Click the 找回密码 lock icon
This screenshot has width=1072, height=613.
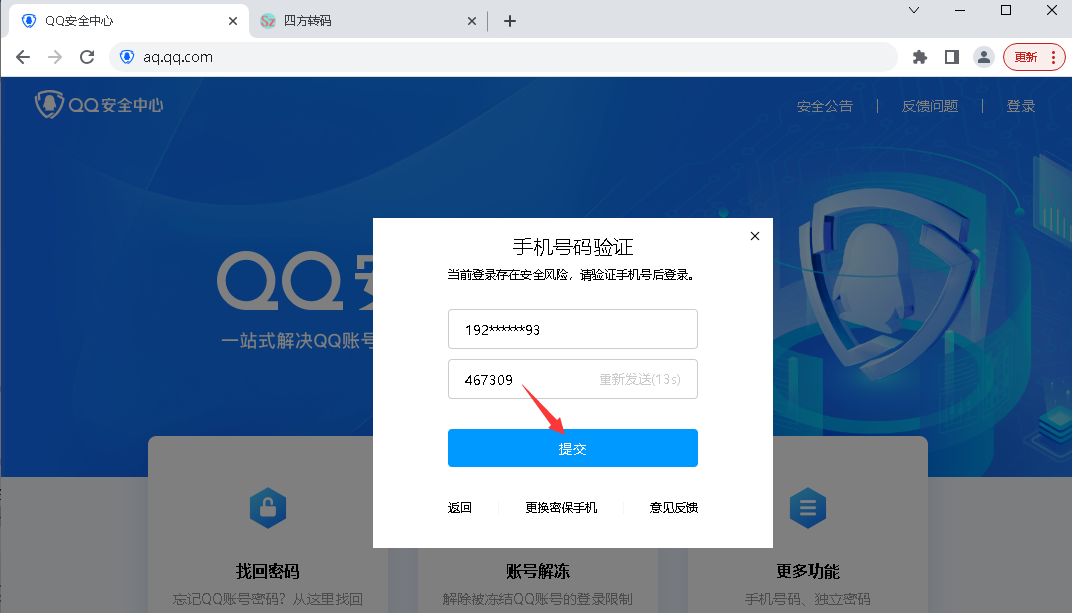(x=267, y=509)
